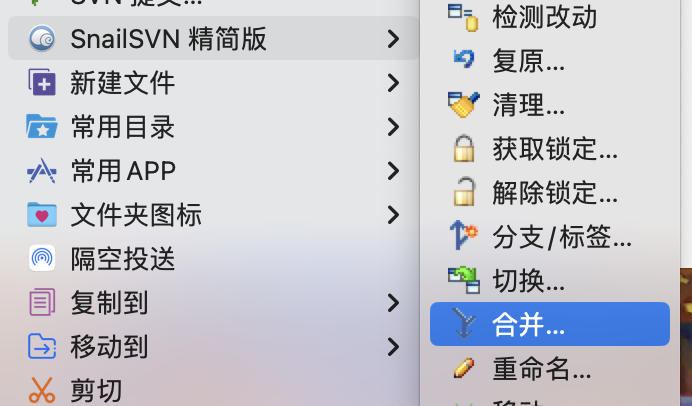692x406 pixels.
Task: Click the pencil icon beside 重命名
Action: tap(464, 368)
